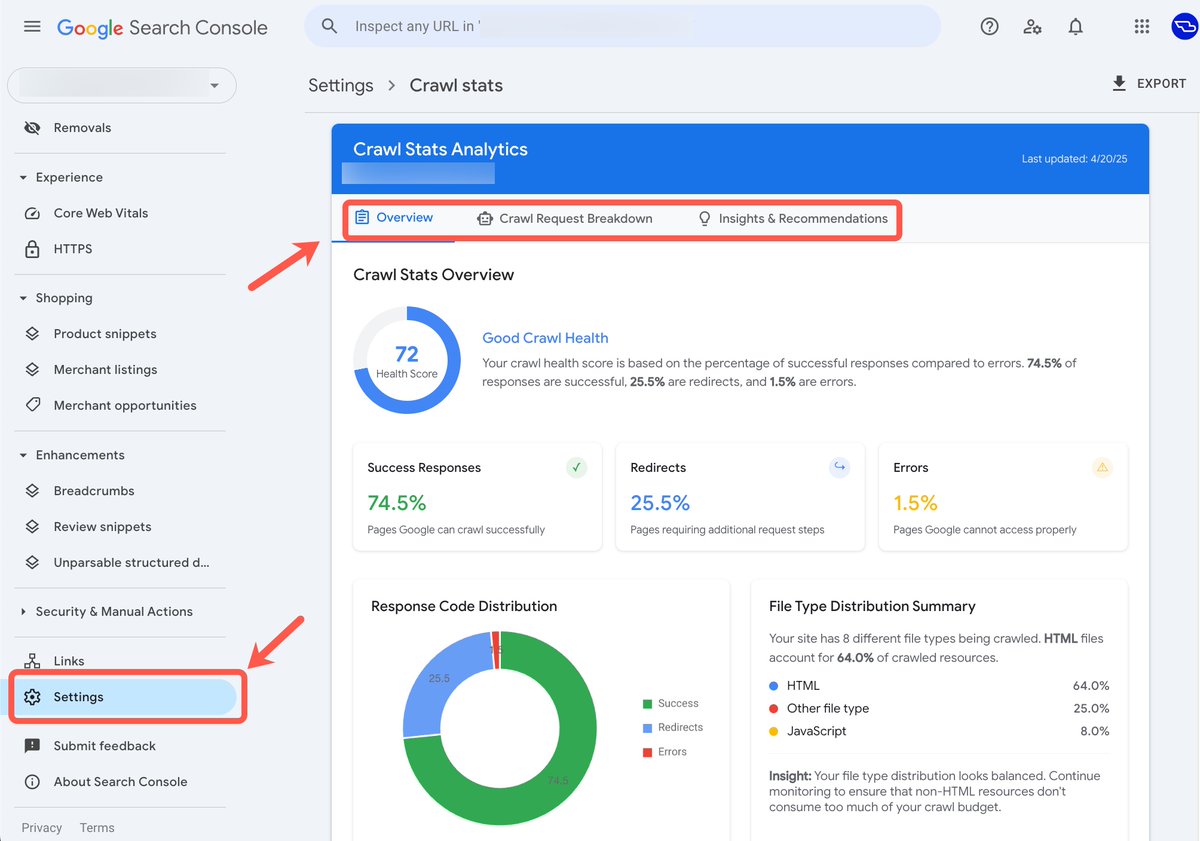Click the Crawl stats breadcrumb text
The image size is (1200, 841).
point(456,85)
